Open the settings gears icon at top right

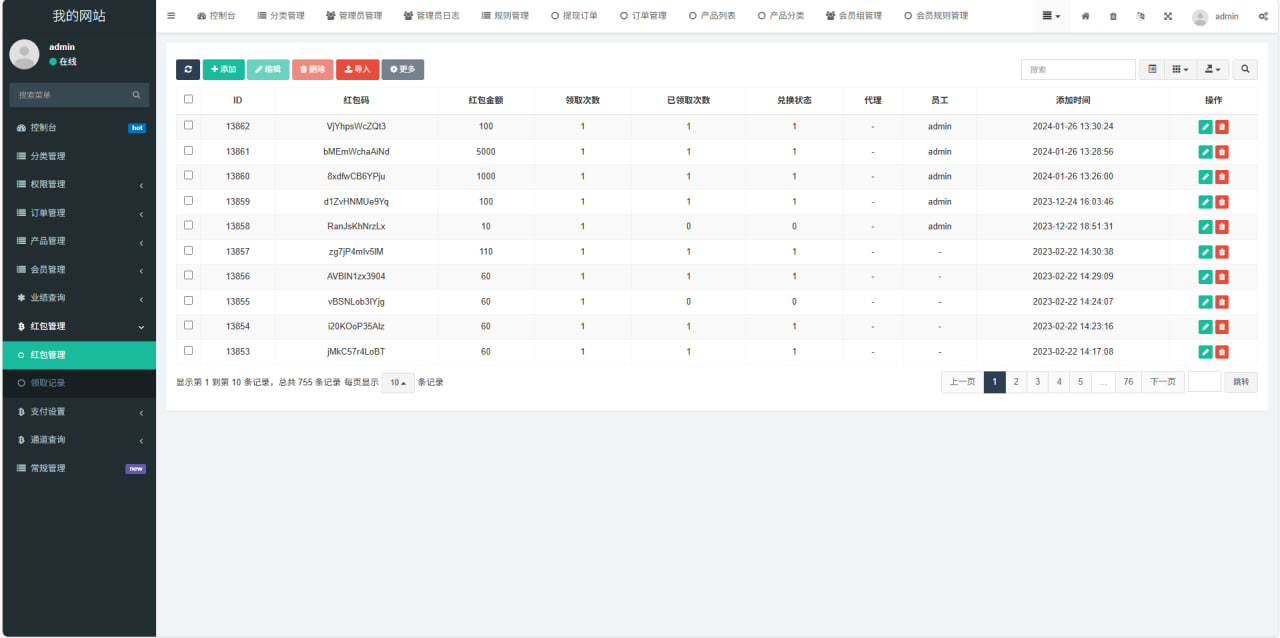pyautogui.click(x=1263, y=16)
